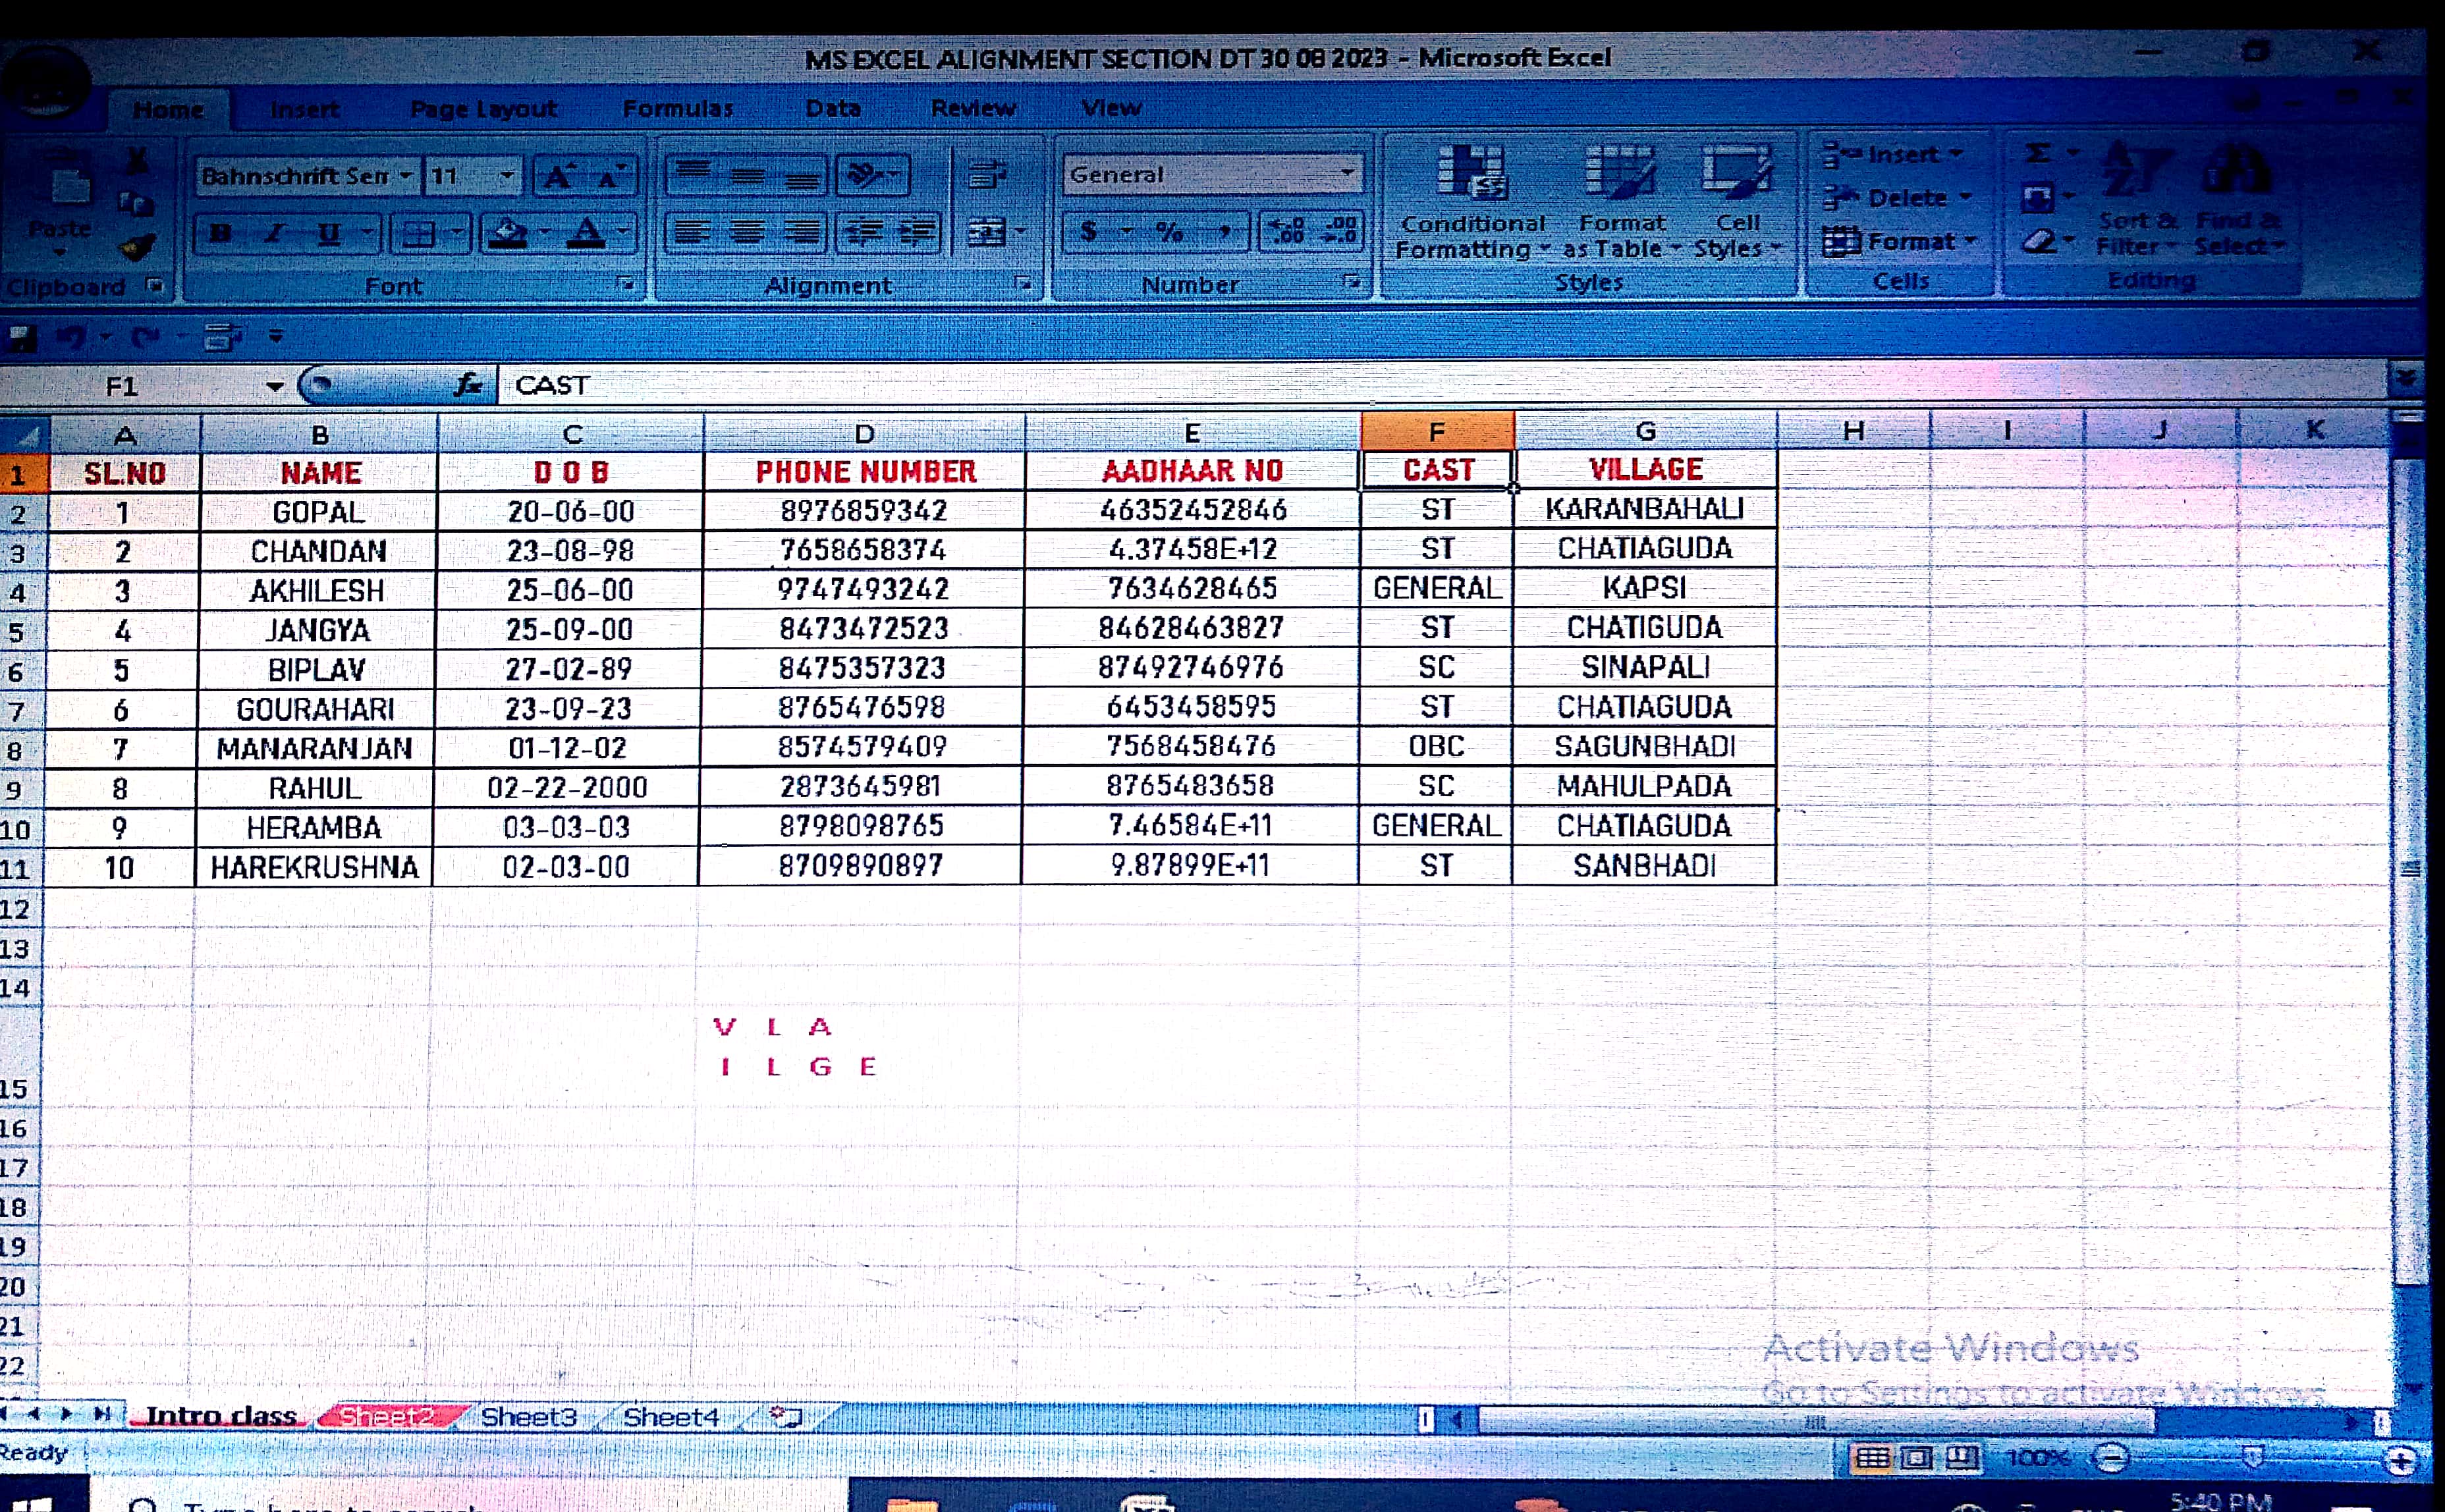
Task: Click the Font Color red swatch button
Action: (x=586, y=234)
